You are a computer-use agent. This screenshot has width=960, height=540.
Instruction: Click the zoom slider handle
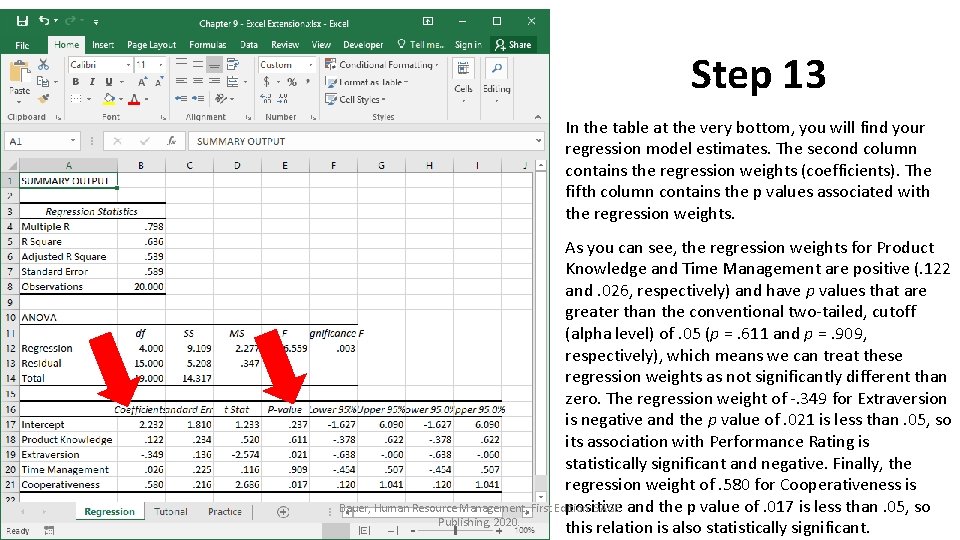[x=455, y=531]
